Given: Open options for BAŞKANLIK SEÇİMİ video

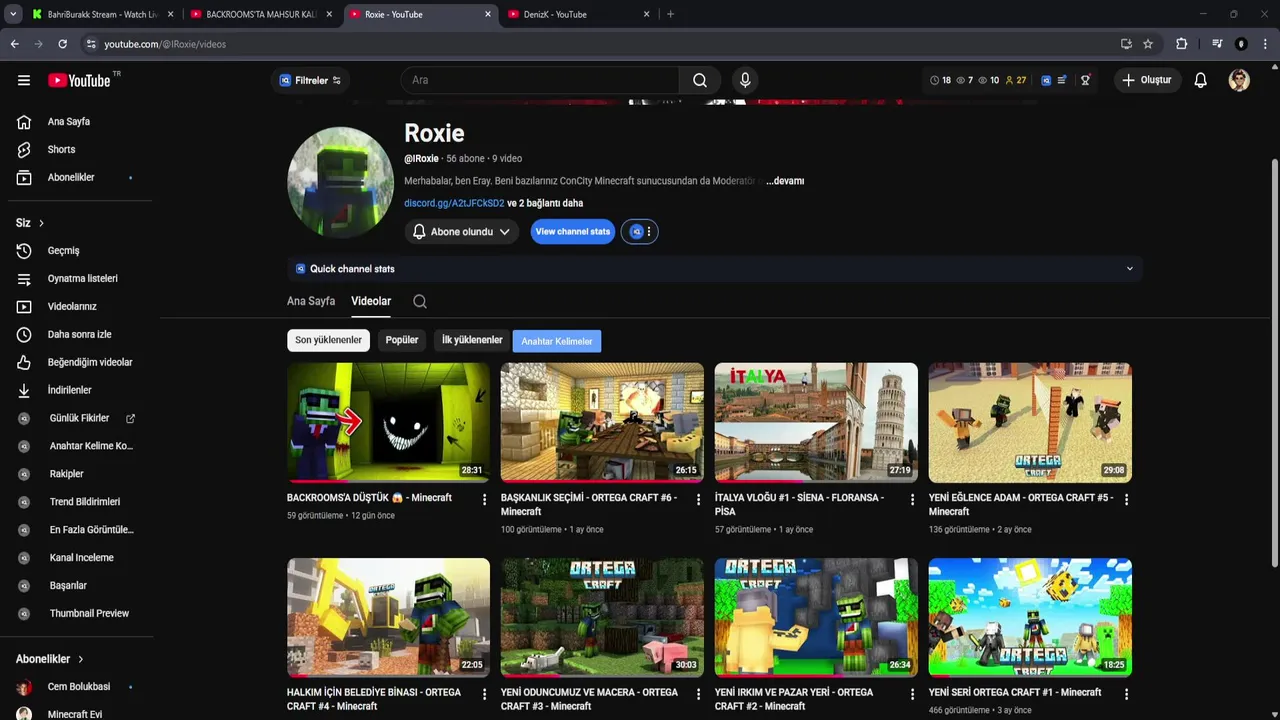Looking at the screenshot, I should click(699, 499).
